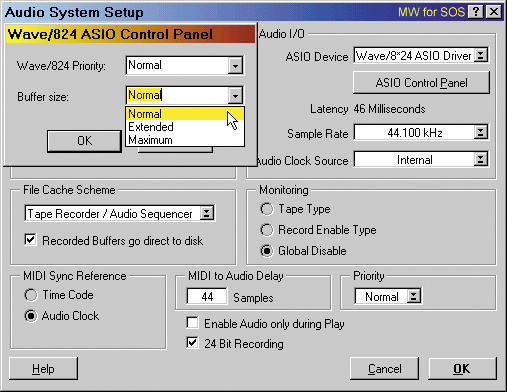Toggle Enable Audio only during Play
507x392 pixels.
click(x=193, y=323)
